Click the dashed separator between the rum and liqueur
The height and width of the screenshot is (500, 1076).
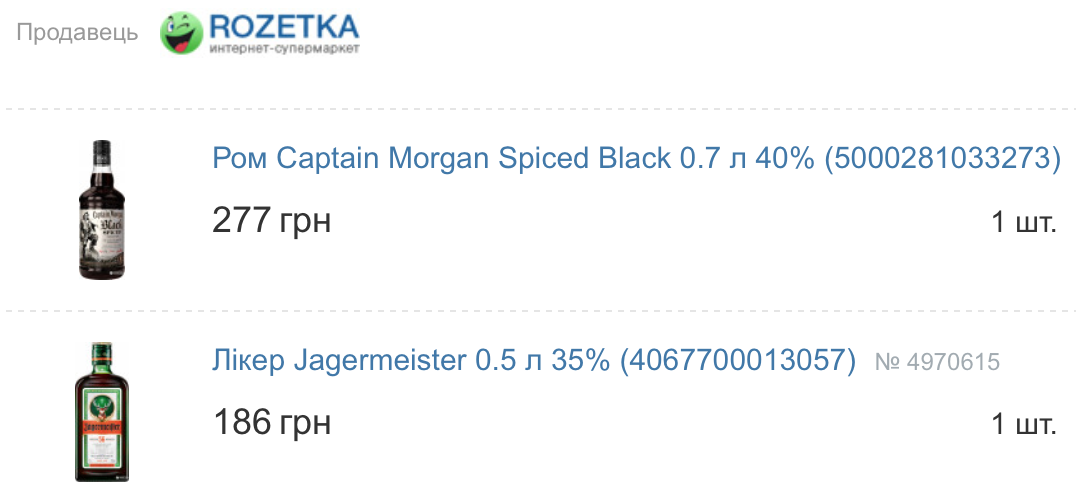[x=538, y=311]
